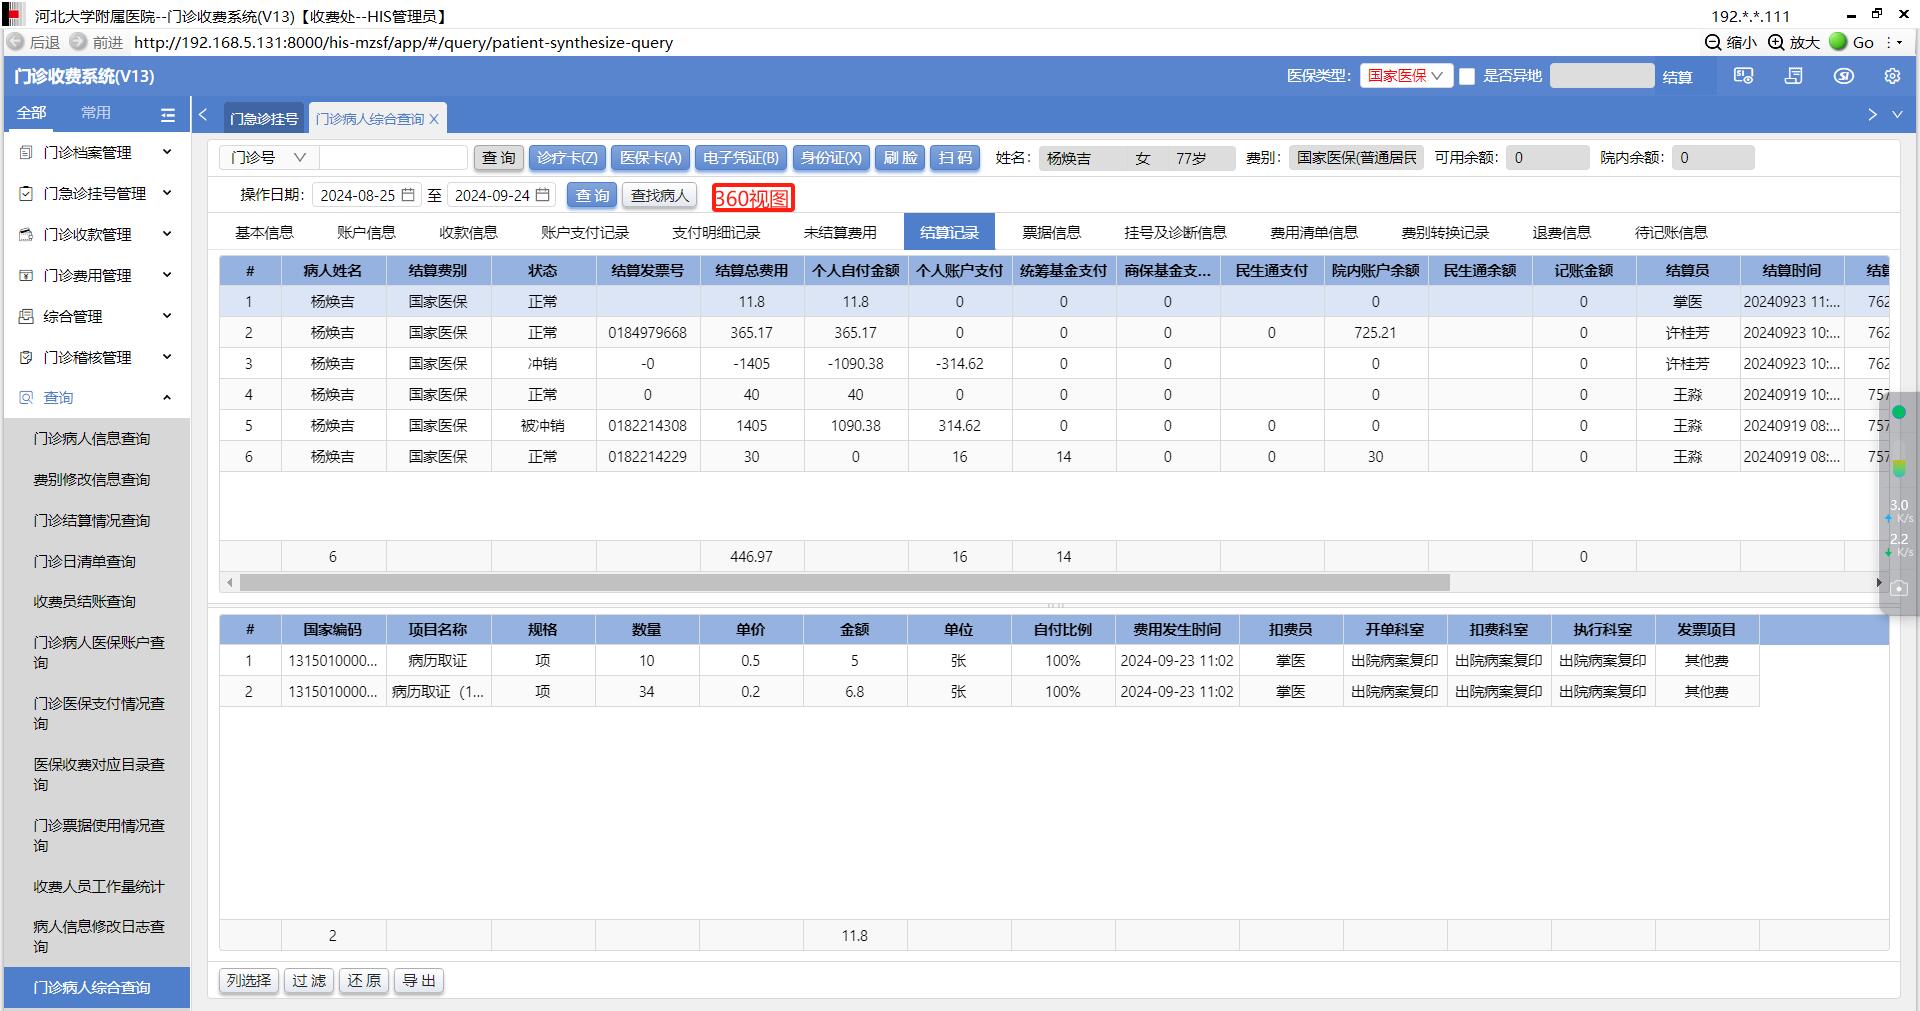
Task: Click 门诊费用管理 sidebar icon
Action: pos(27,276)
